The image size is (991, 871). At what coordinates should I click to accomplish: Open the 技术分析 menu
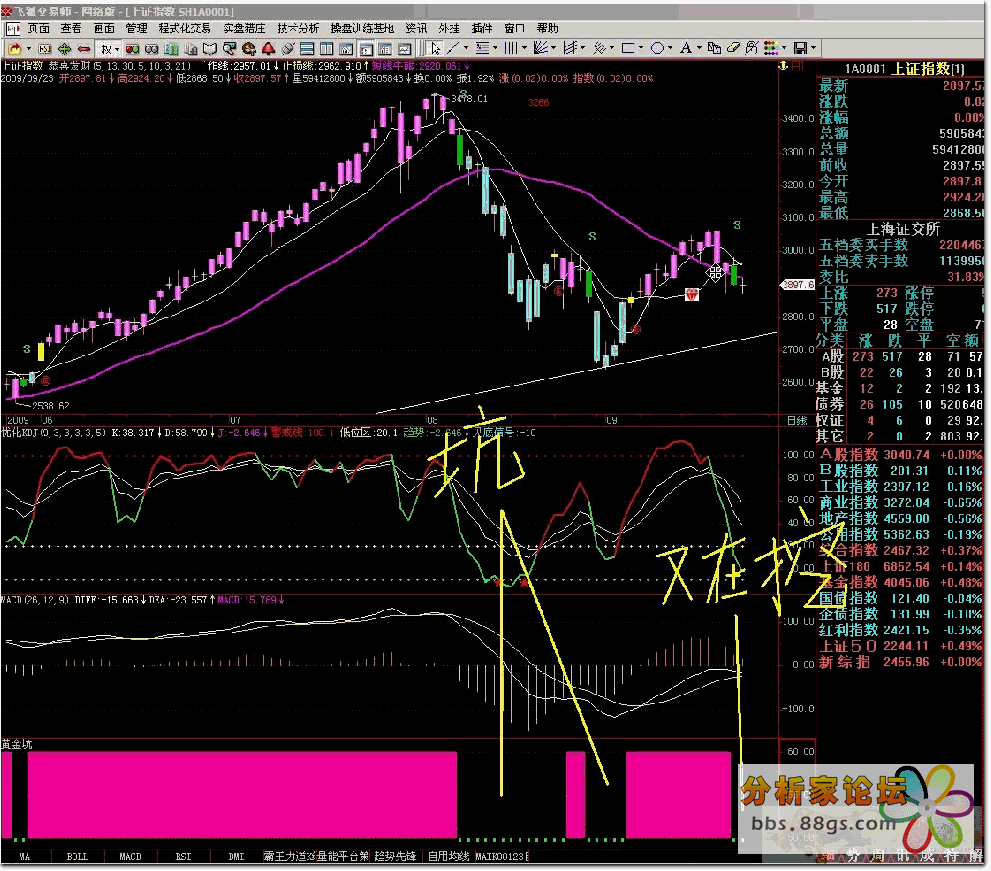(x=298, y=28)
